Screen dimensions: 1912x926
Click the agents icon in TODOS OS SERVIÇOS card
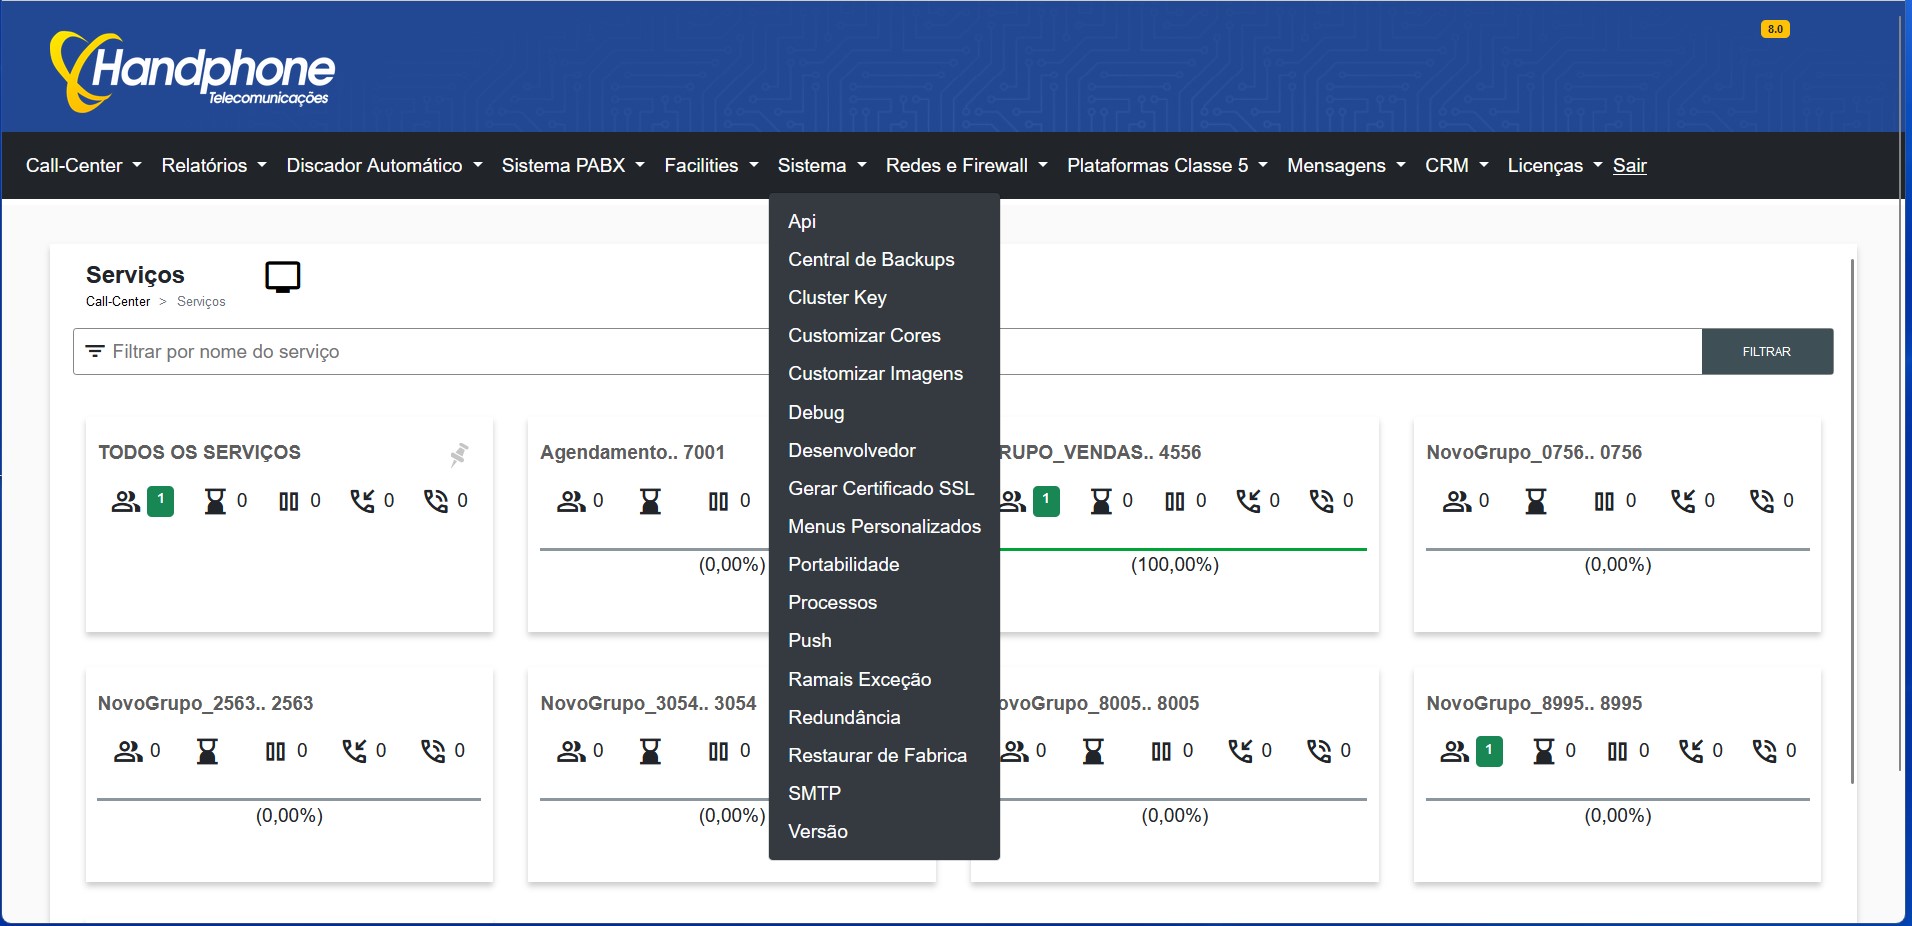126,501
